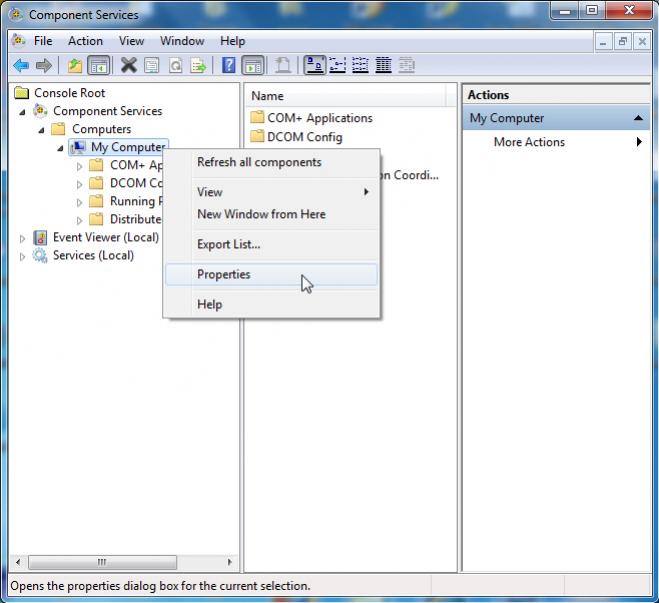Click the tree pane scroll left arrow
659x603 pixels.
point(18,562)
